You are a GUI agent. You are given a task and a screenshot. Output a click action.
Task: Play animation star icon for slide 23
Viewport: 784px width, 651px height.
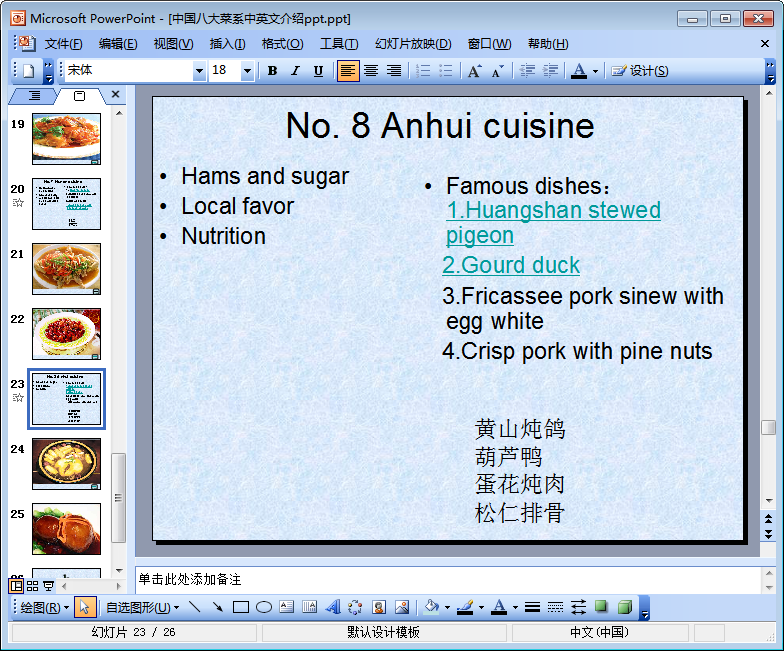coord(18,398)
